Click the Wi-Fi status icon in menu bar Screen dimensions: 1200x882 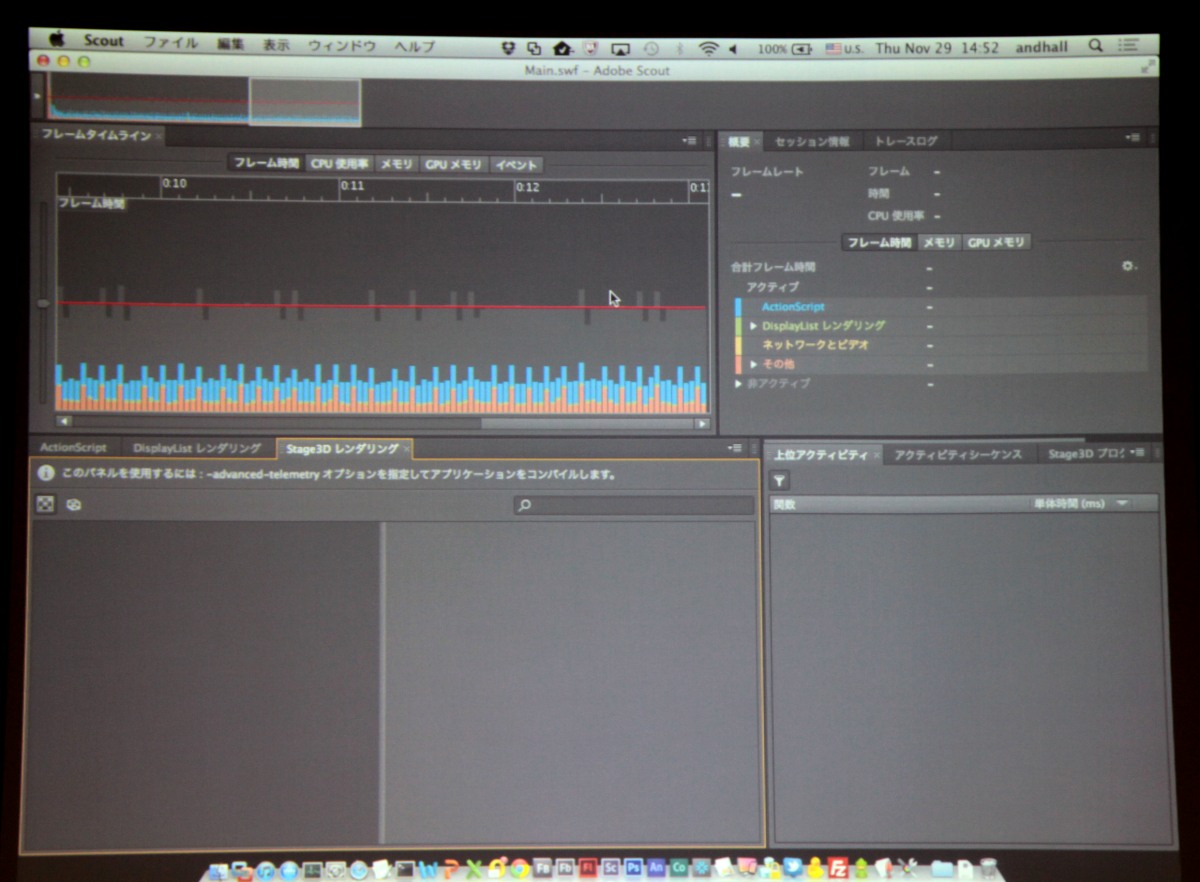pyautogui.click(x=708, y=48)
